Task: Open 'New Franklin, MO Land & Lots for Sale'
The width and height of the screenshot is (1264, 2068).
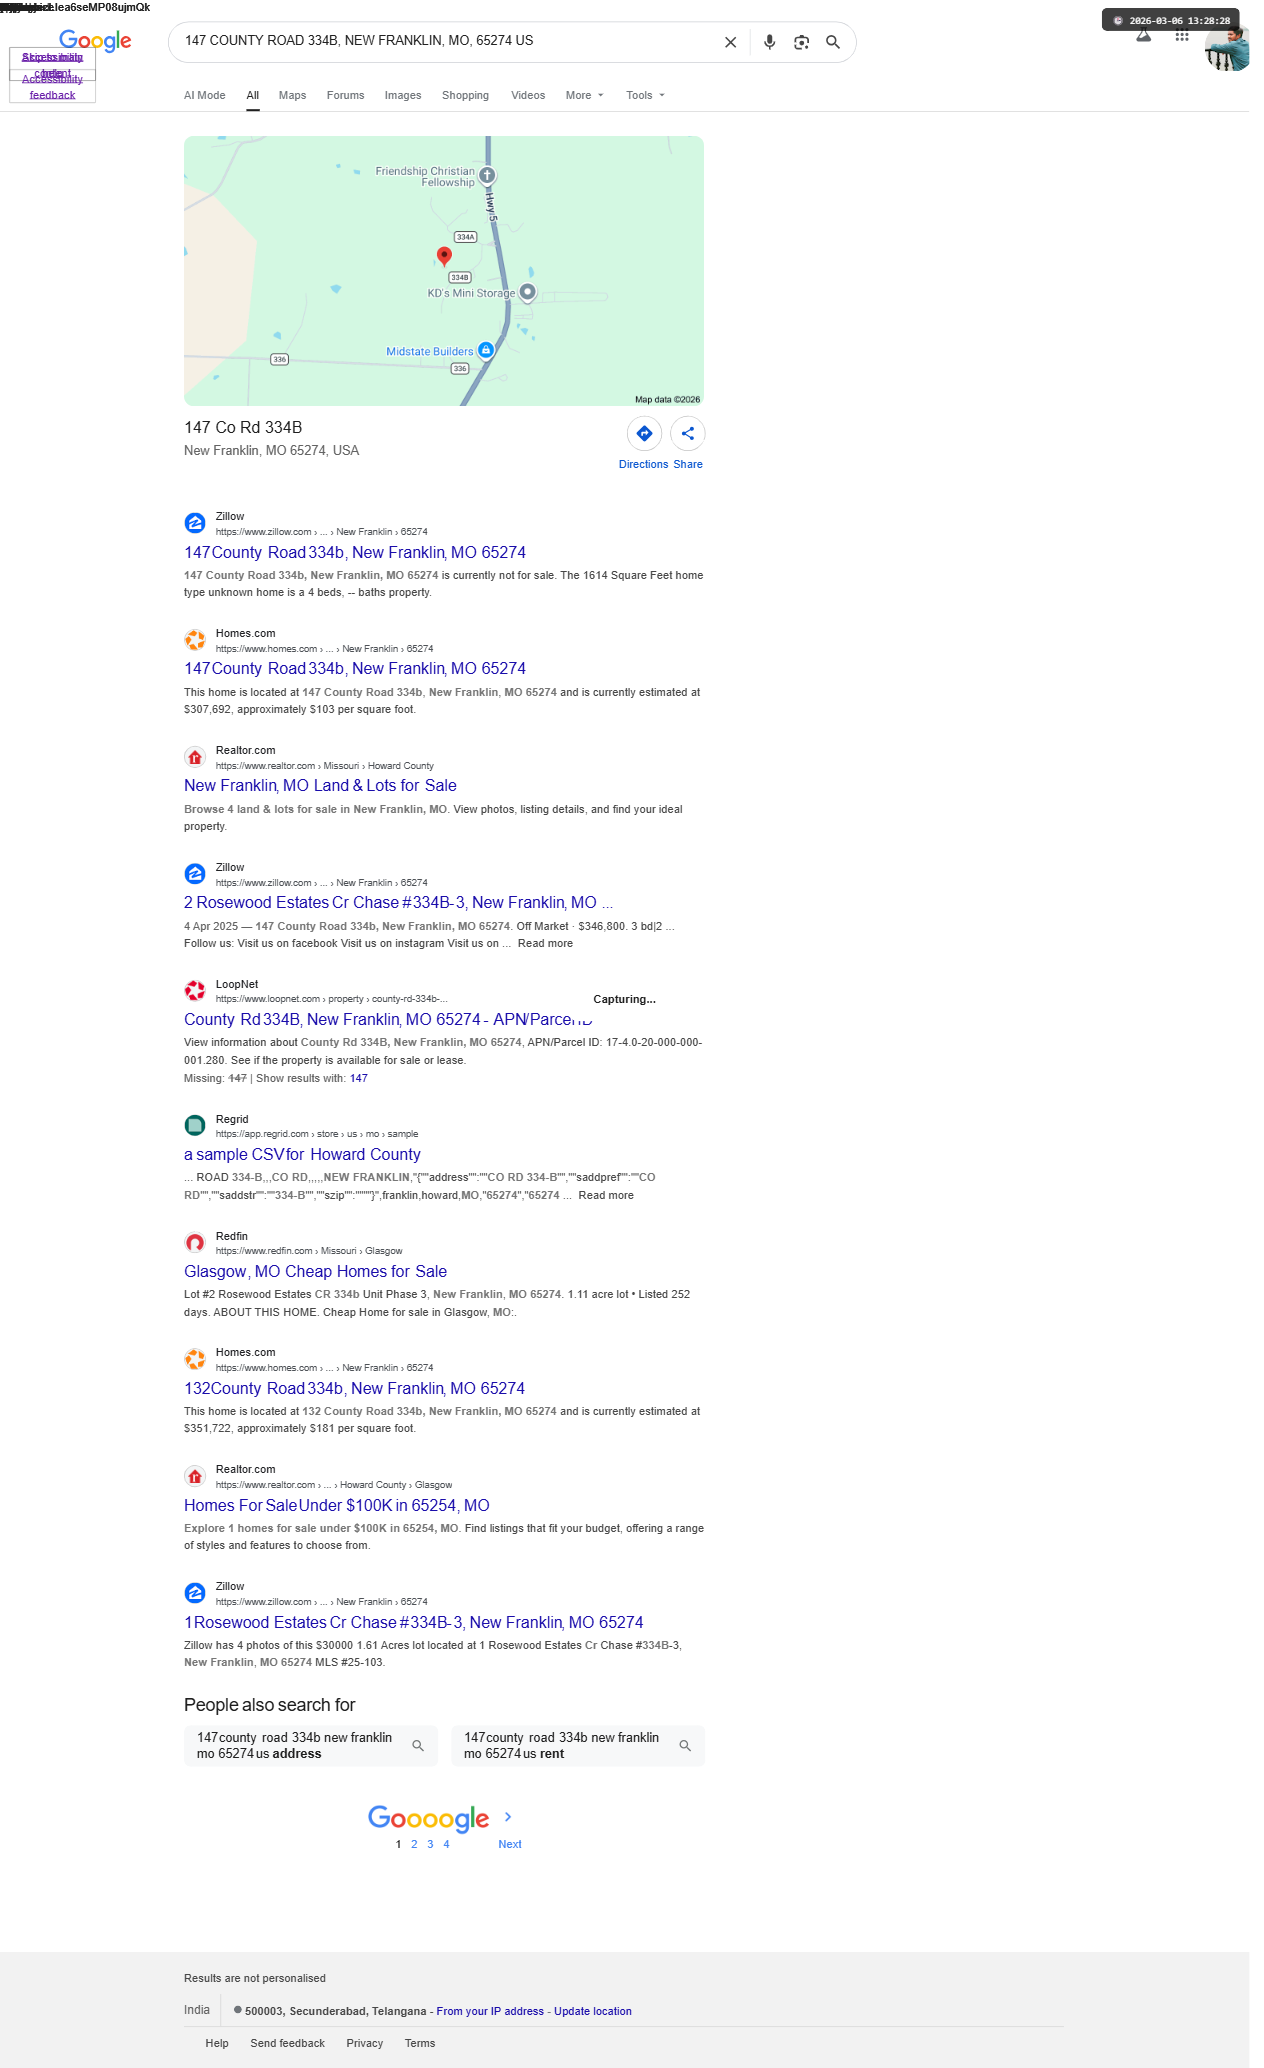Action: click(x=320, y=786)
